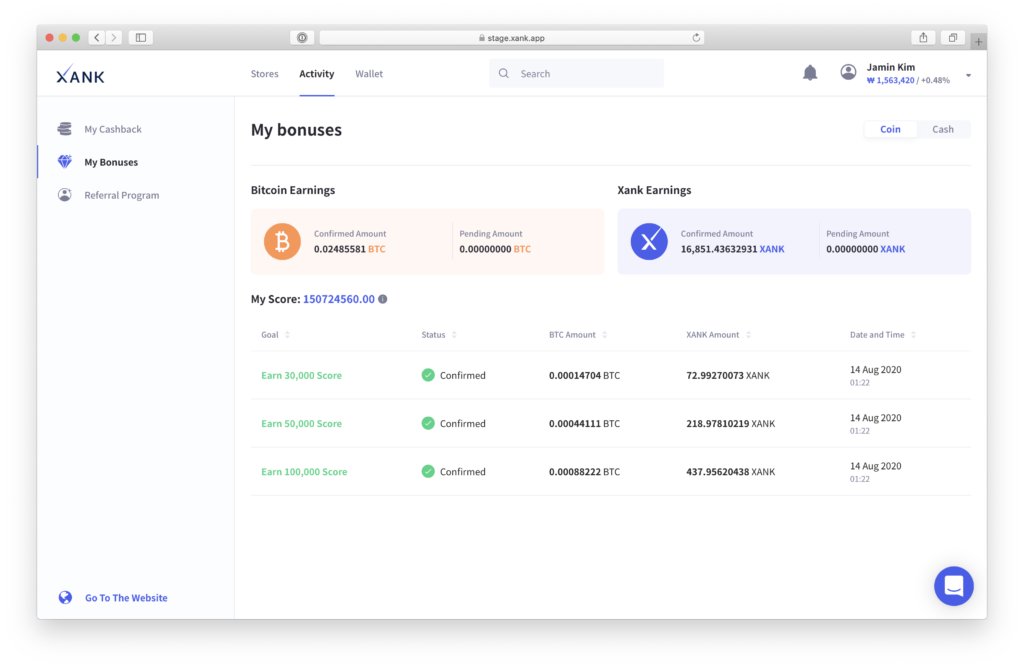Click the Jamin Kim user name
This screenshot has width=1024, height=668.
pyautogui.click(x=891, y=67)
